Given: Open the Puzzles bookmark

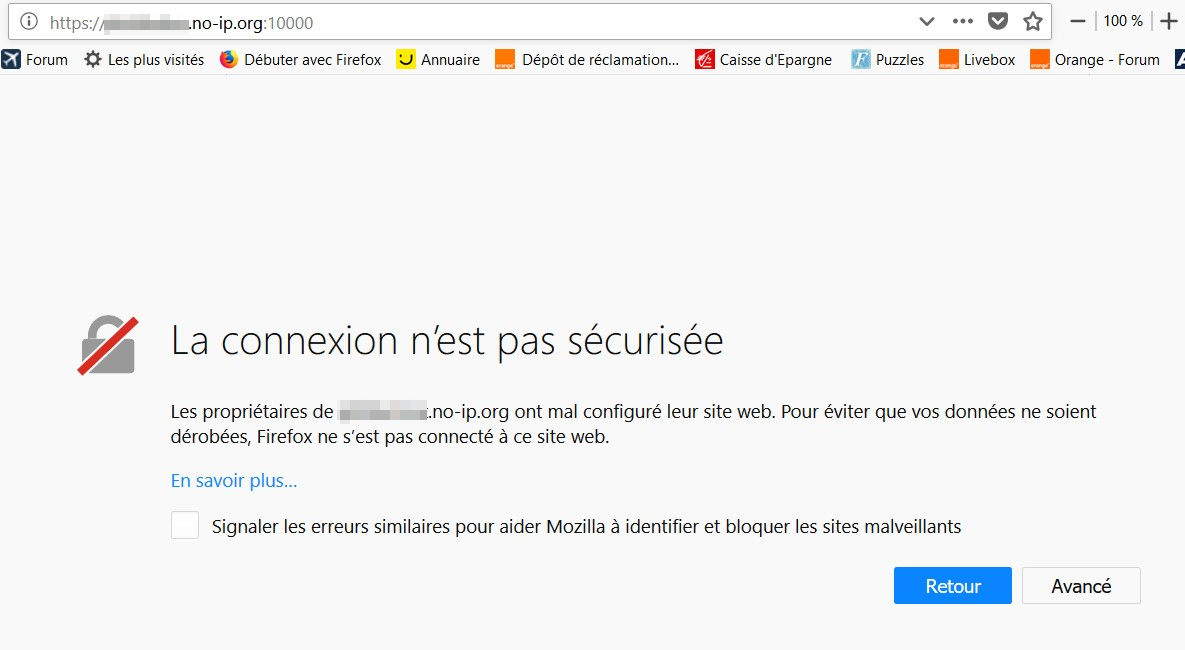Looking at the screenshot, I should [888, 60].
